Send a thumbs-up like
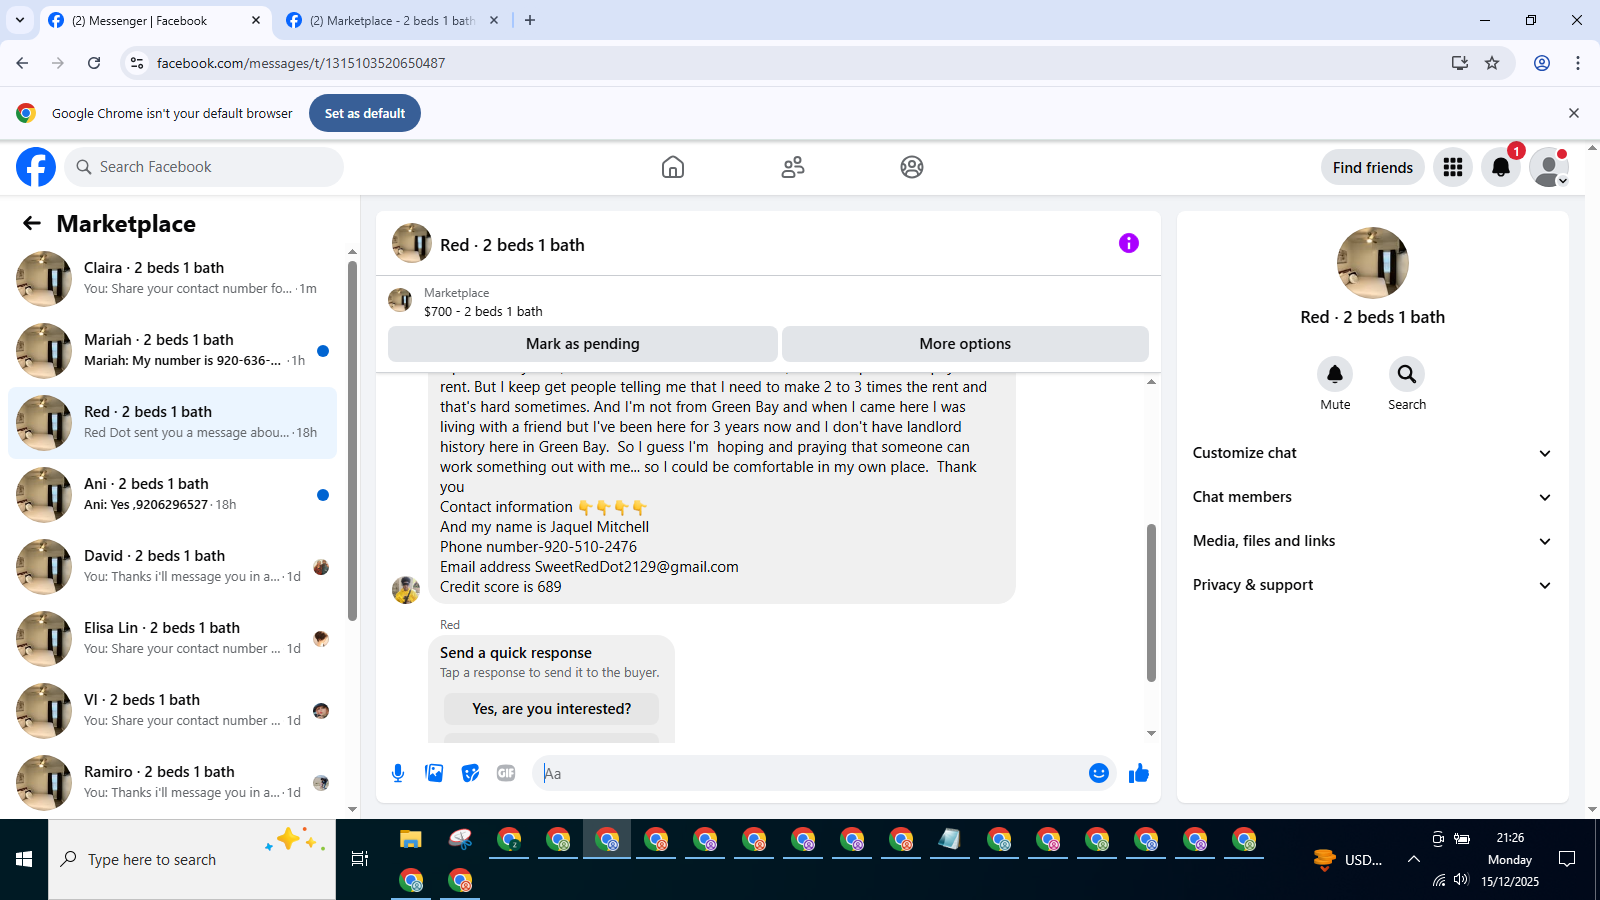1600x900 pixels. [x=1139, y=773]
